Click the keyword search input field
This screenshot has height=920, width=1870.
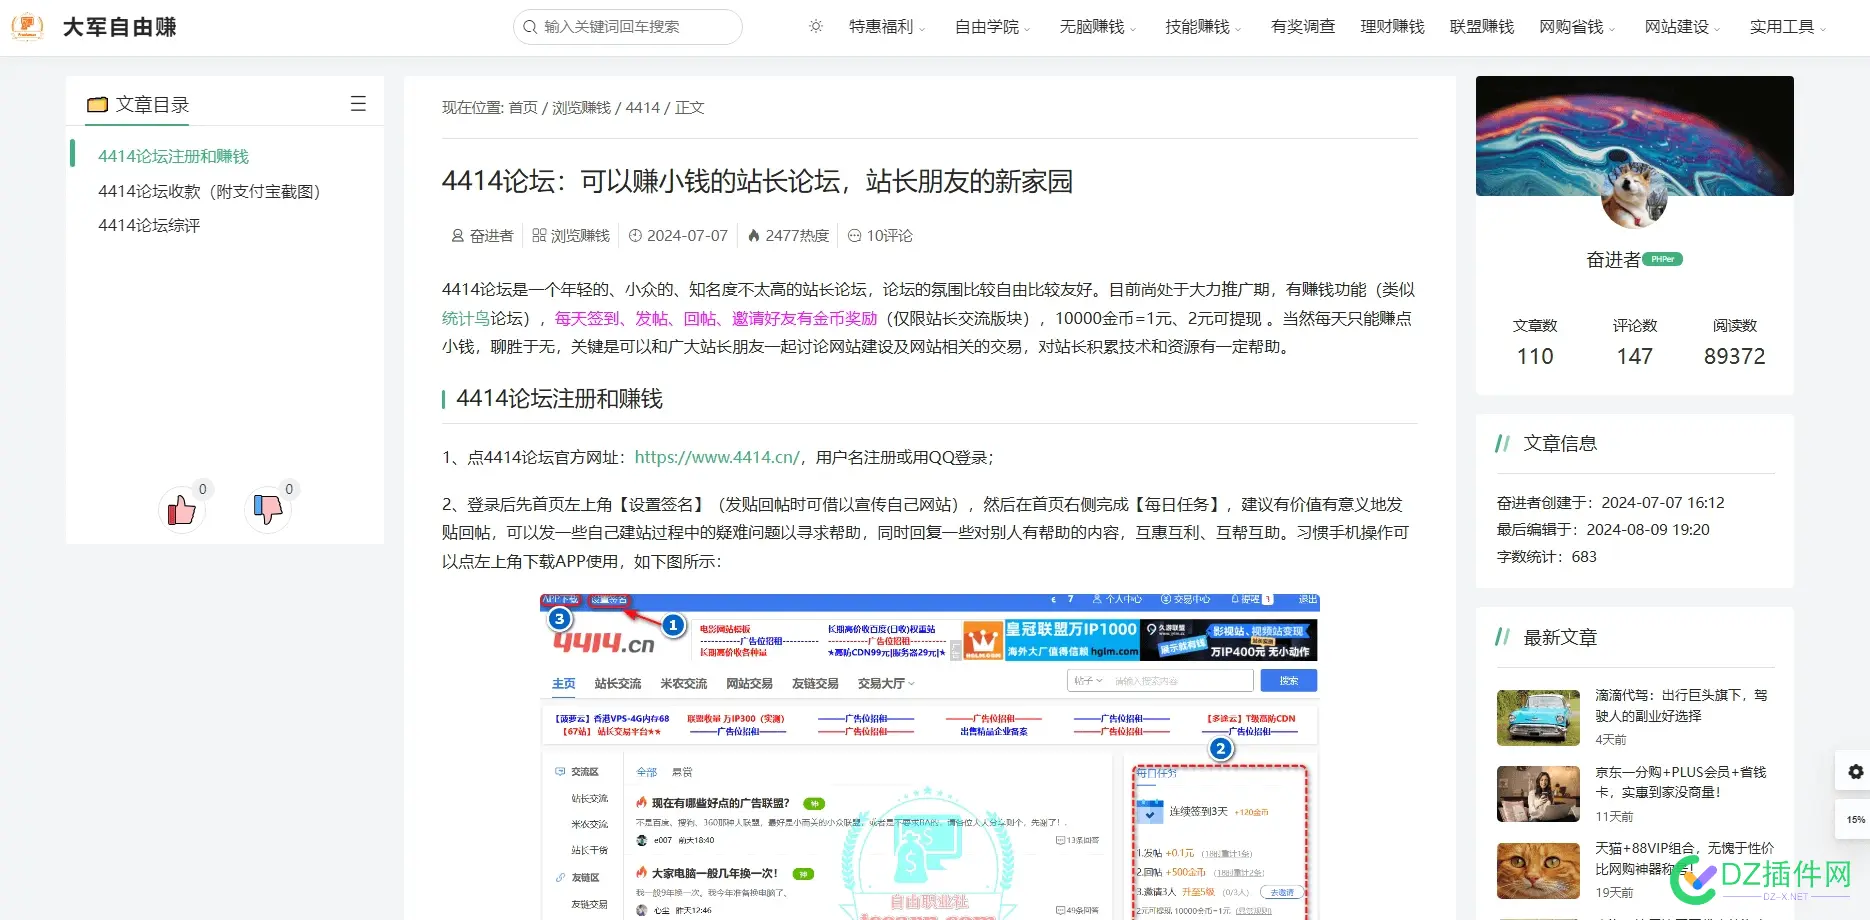click(630, 27)
